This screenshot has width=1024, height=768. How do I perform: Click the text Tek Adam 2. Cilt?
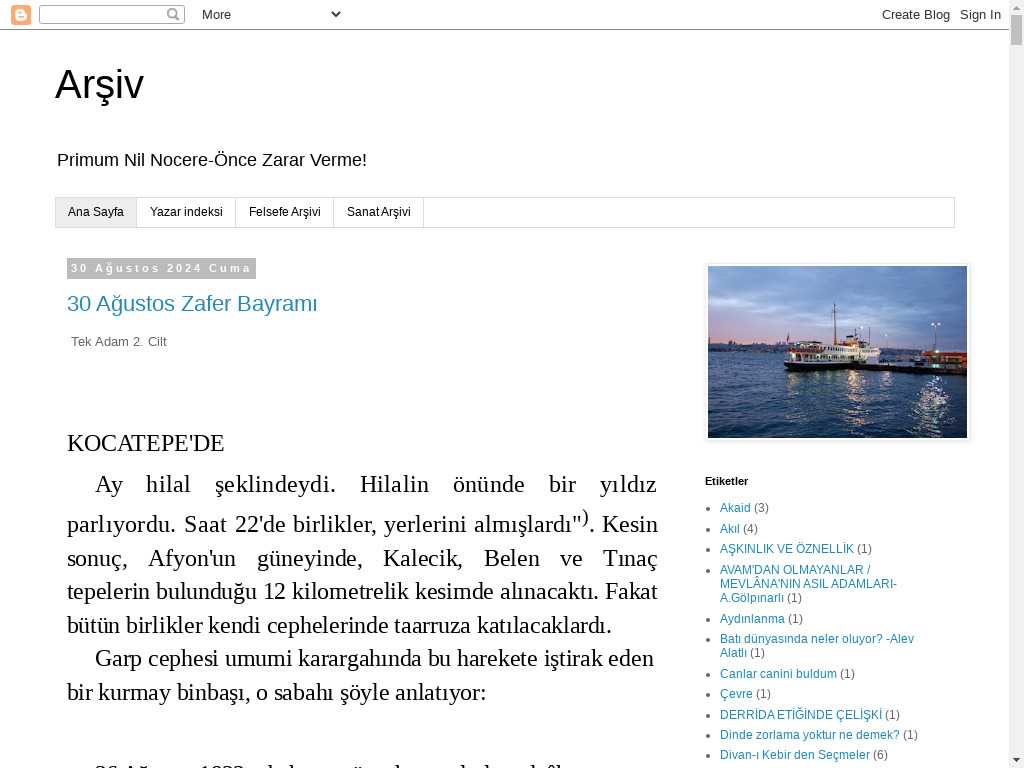tap(119, 342)
